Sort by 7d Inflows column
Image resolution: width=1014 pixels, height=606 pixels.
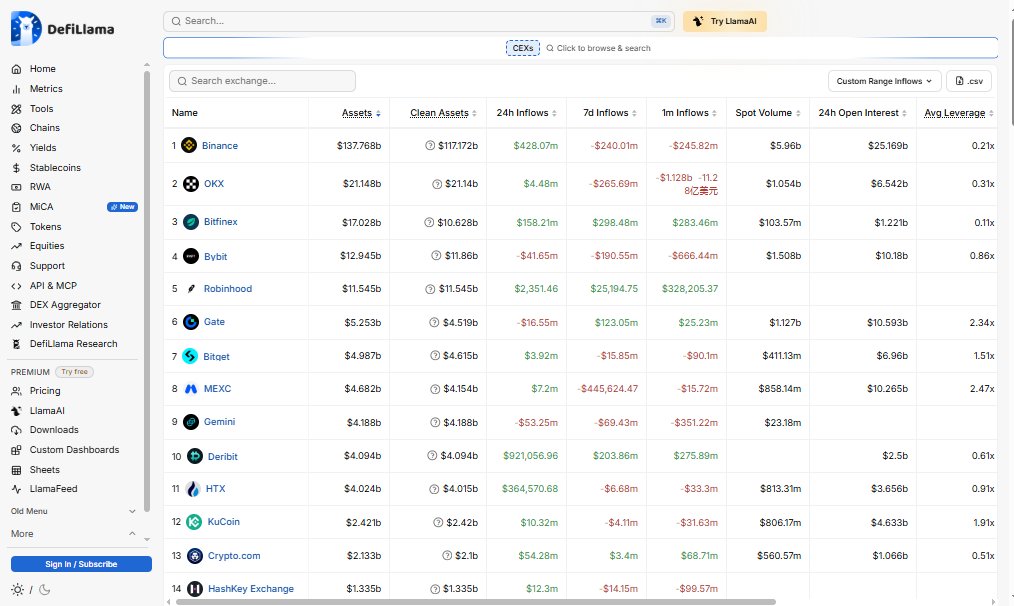[x=609, y=113]
